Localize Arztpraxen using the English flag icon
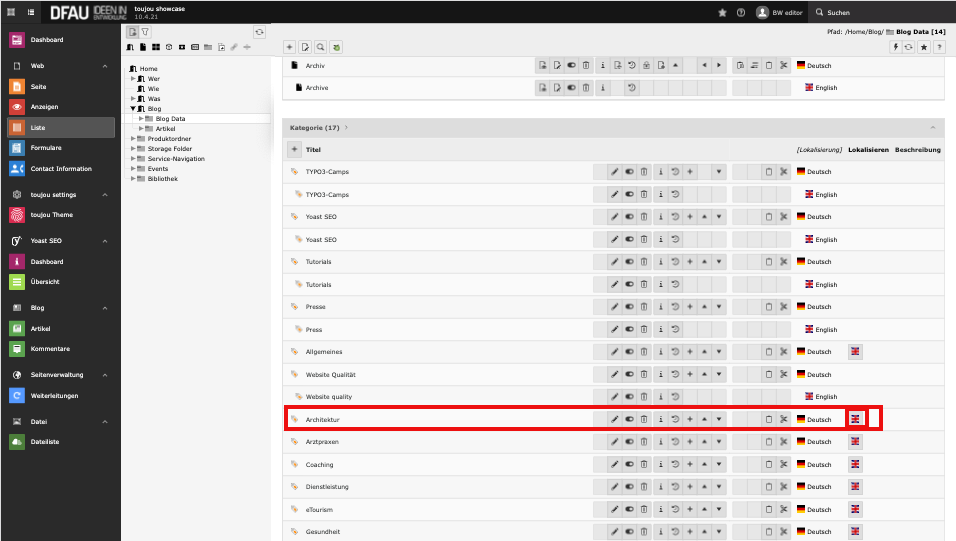The image size is (956, 541). click(855, 442)
